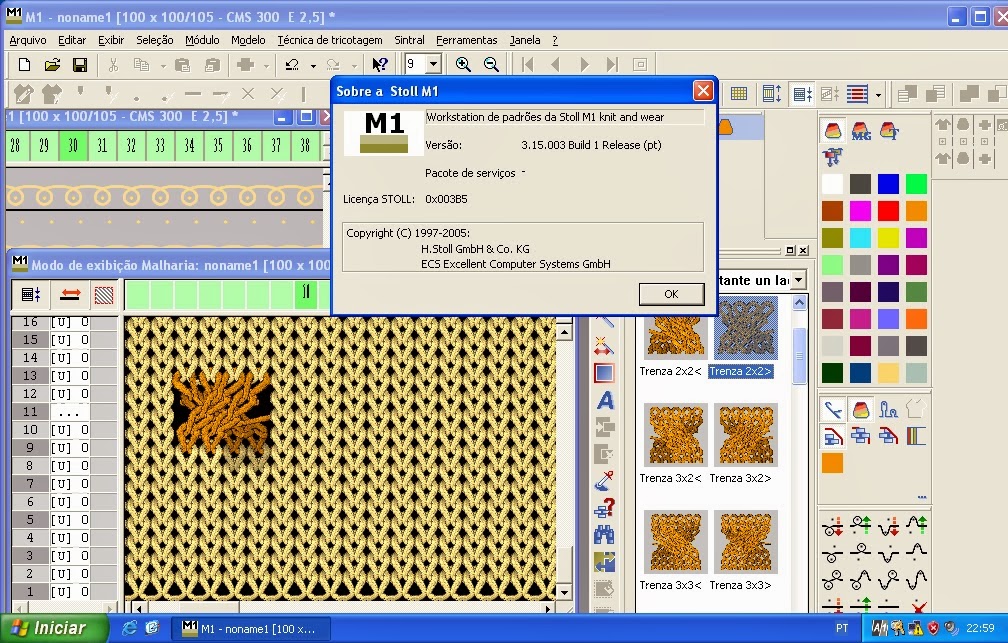Select the magenta color swatch
This screenshot has width=1008, height=643.
coord(860,210)
